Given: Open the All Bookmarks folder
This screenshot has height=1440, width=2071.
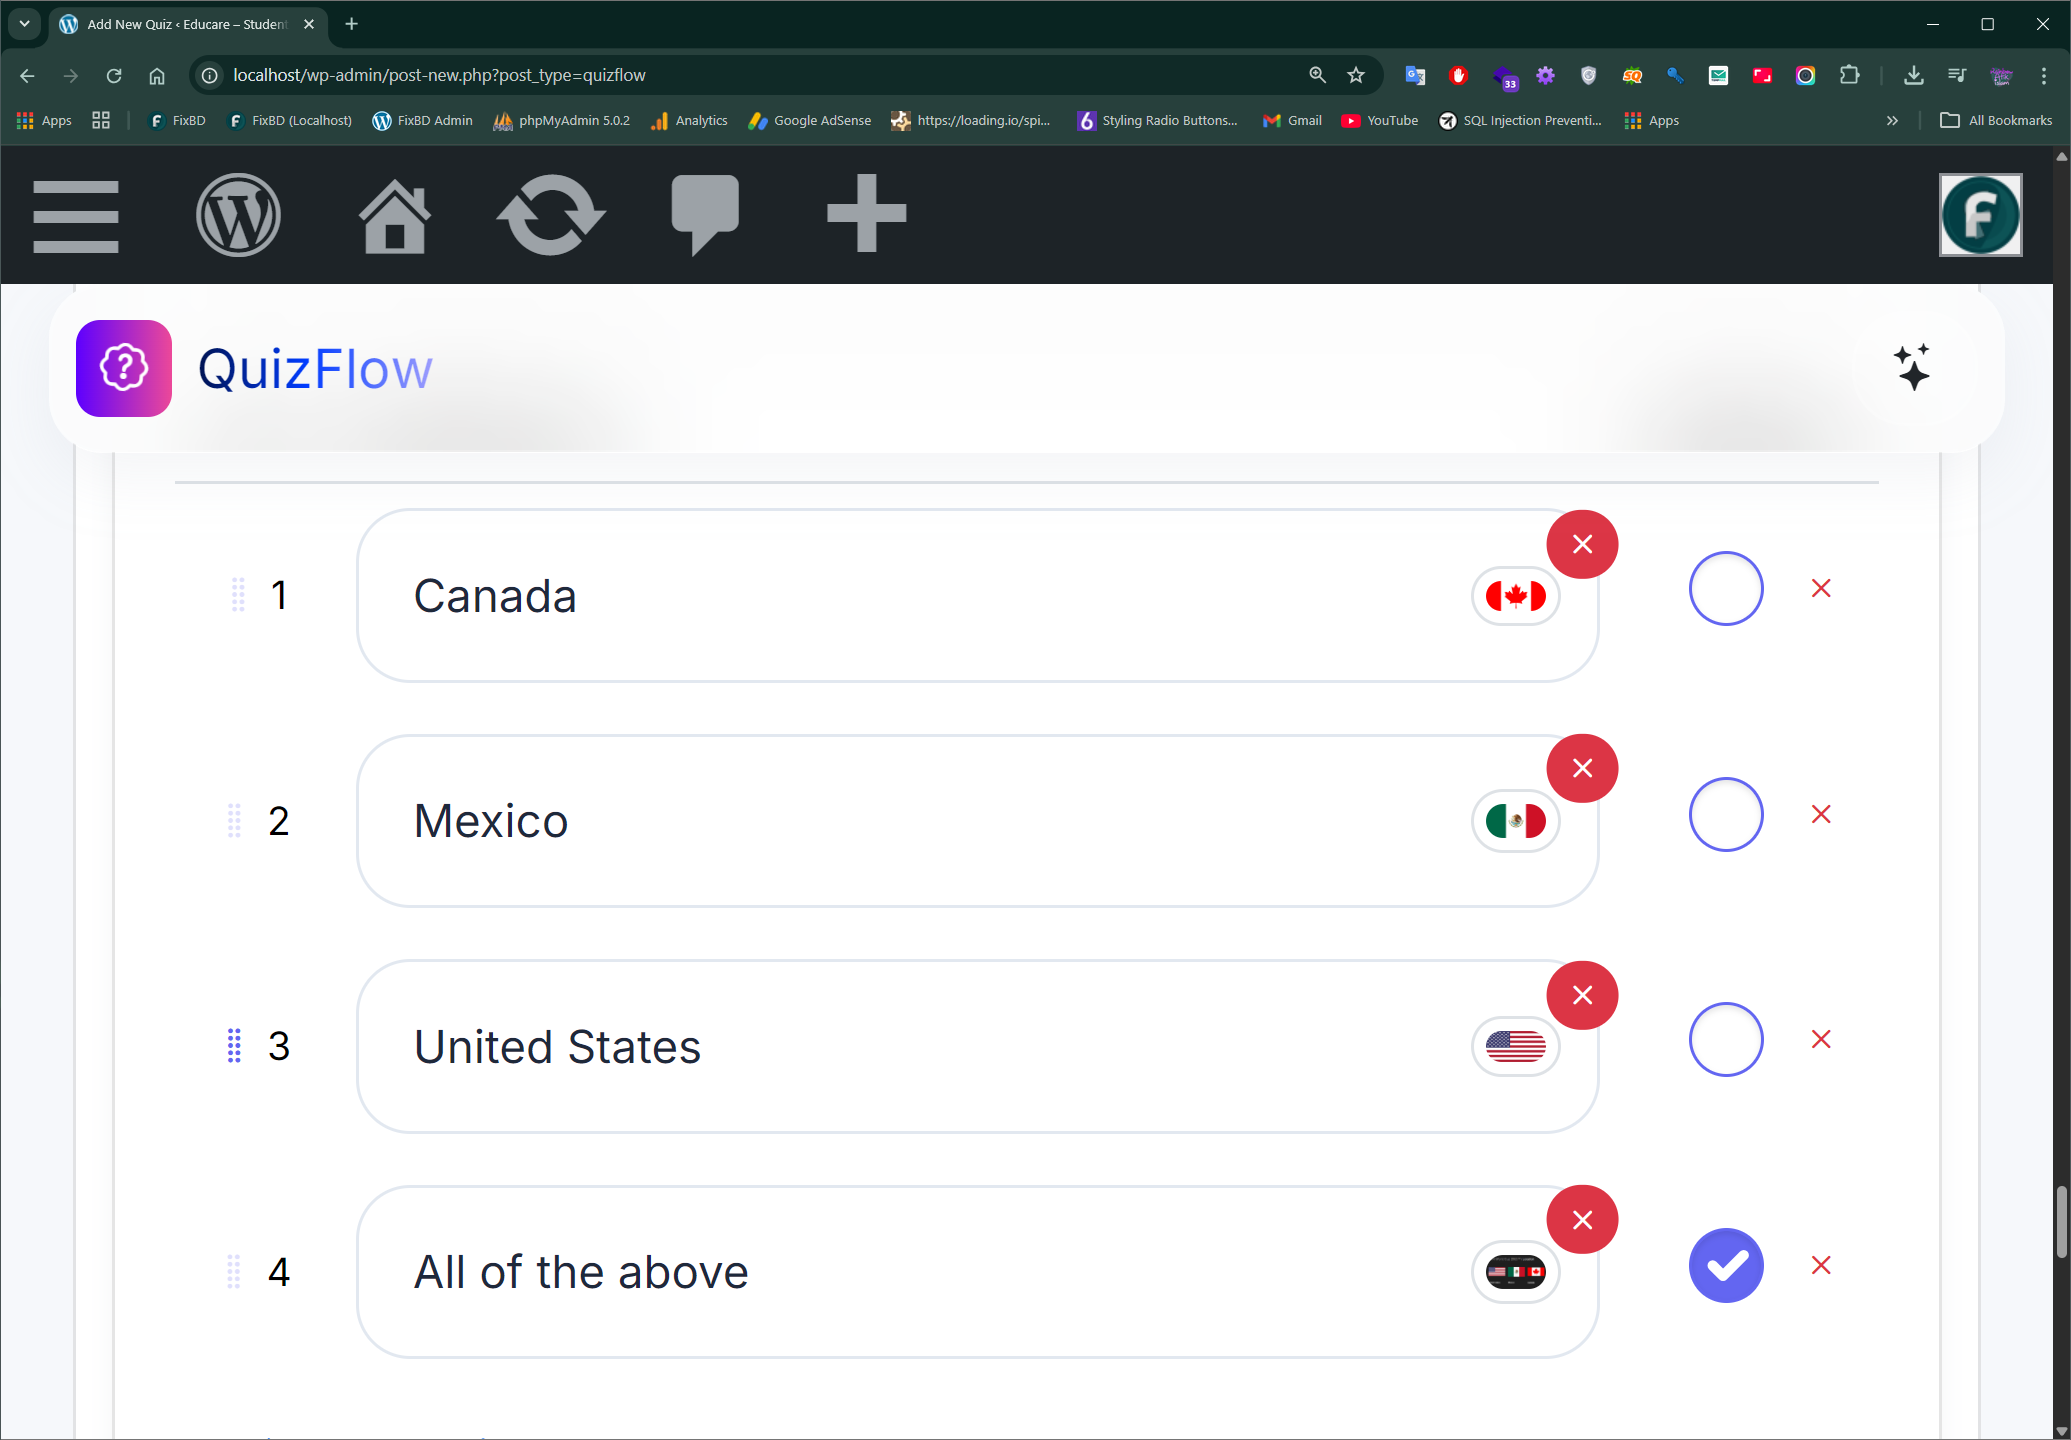Looking at the screenshot, I should [x=1996, y=121].
